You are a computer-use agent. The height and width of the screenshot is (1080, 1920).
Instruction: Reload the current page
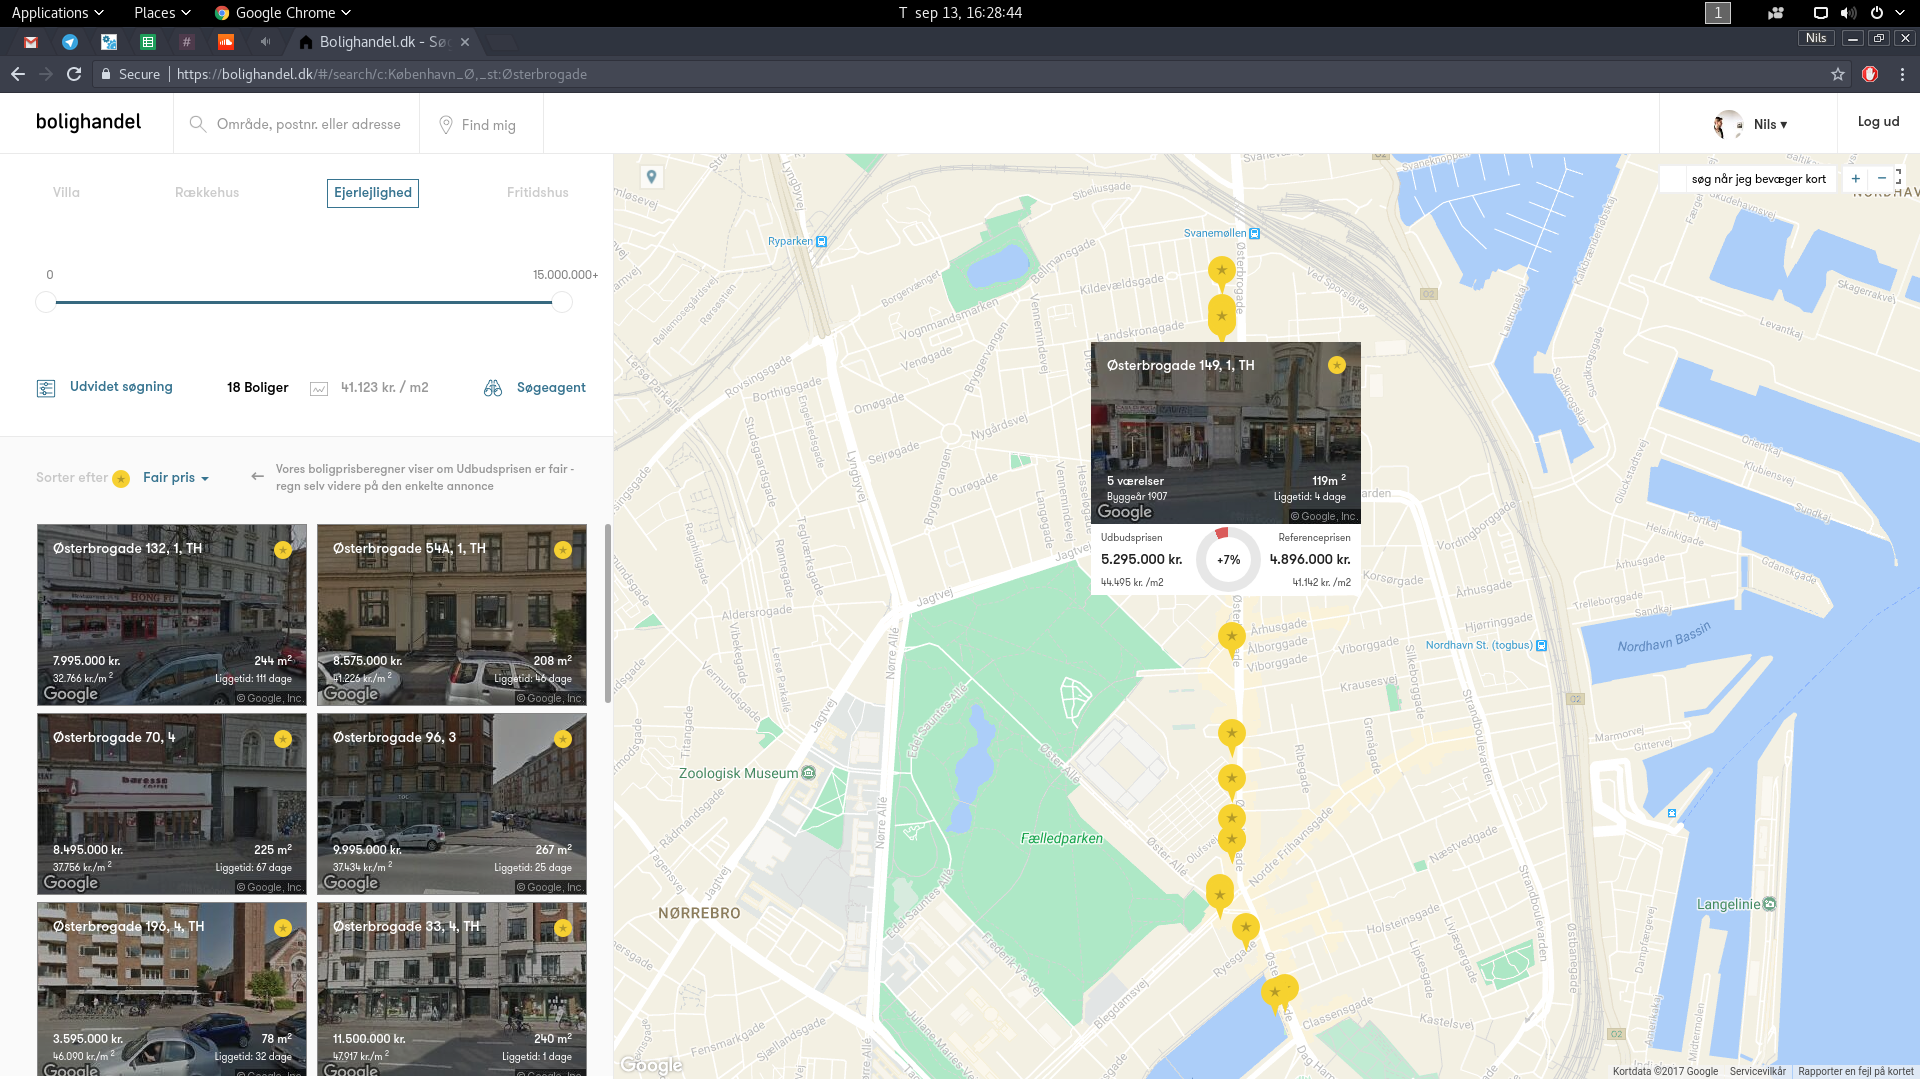(74, 74)
